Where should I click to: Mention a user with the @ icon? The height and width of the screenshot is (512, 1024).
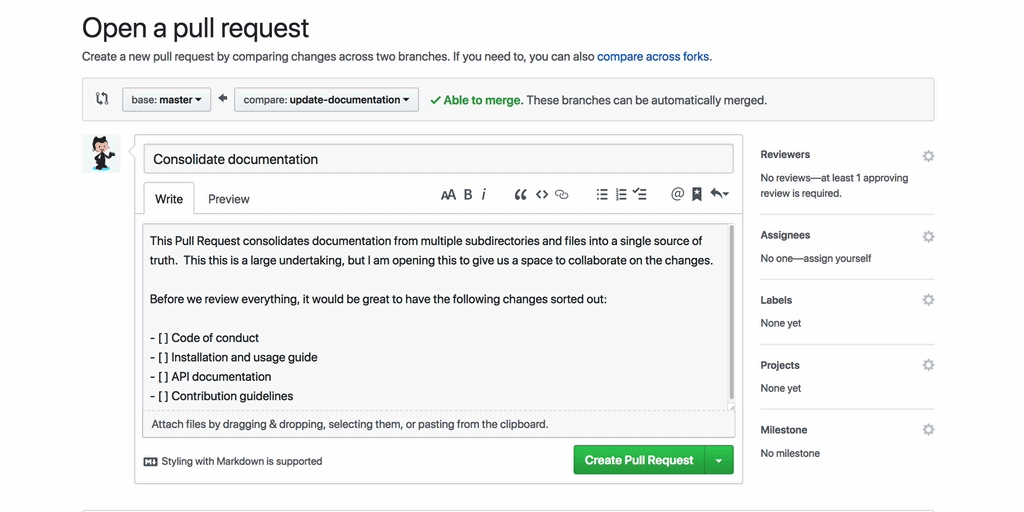(x=677, y=195)
